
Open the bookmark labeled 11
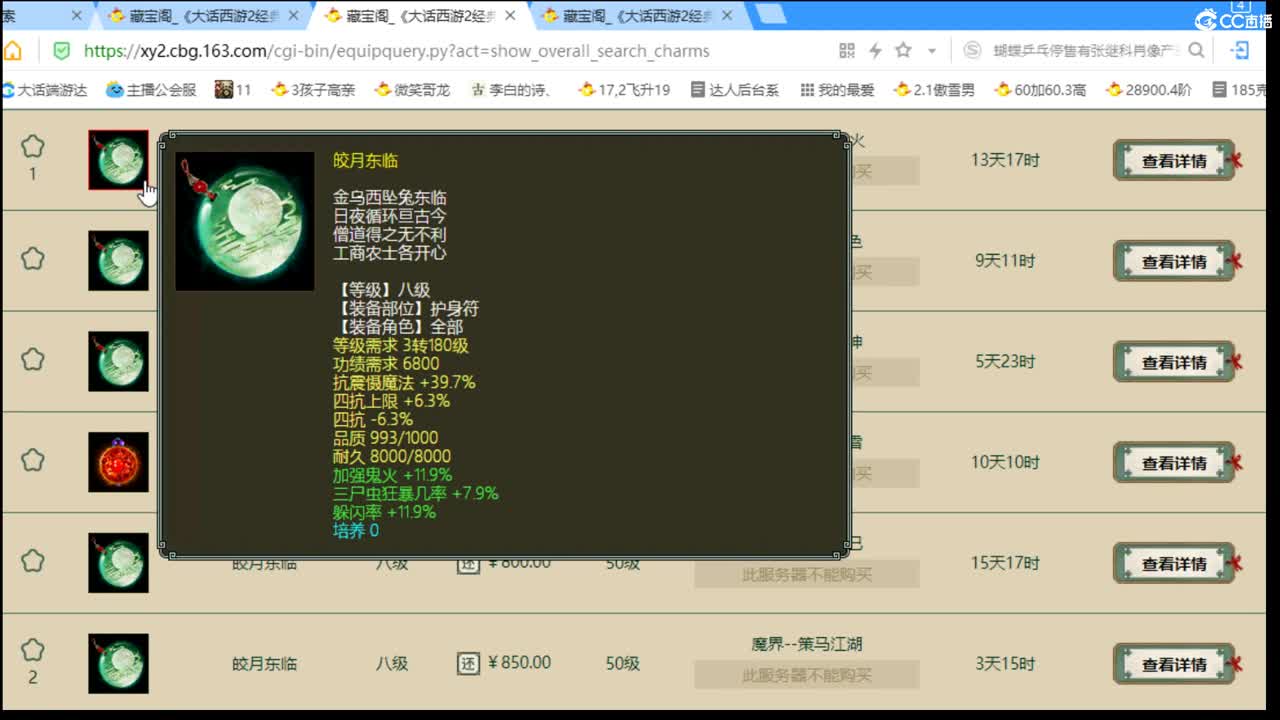pos(233,90)
